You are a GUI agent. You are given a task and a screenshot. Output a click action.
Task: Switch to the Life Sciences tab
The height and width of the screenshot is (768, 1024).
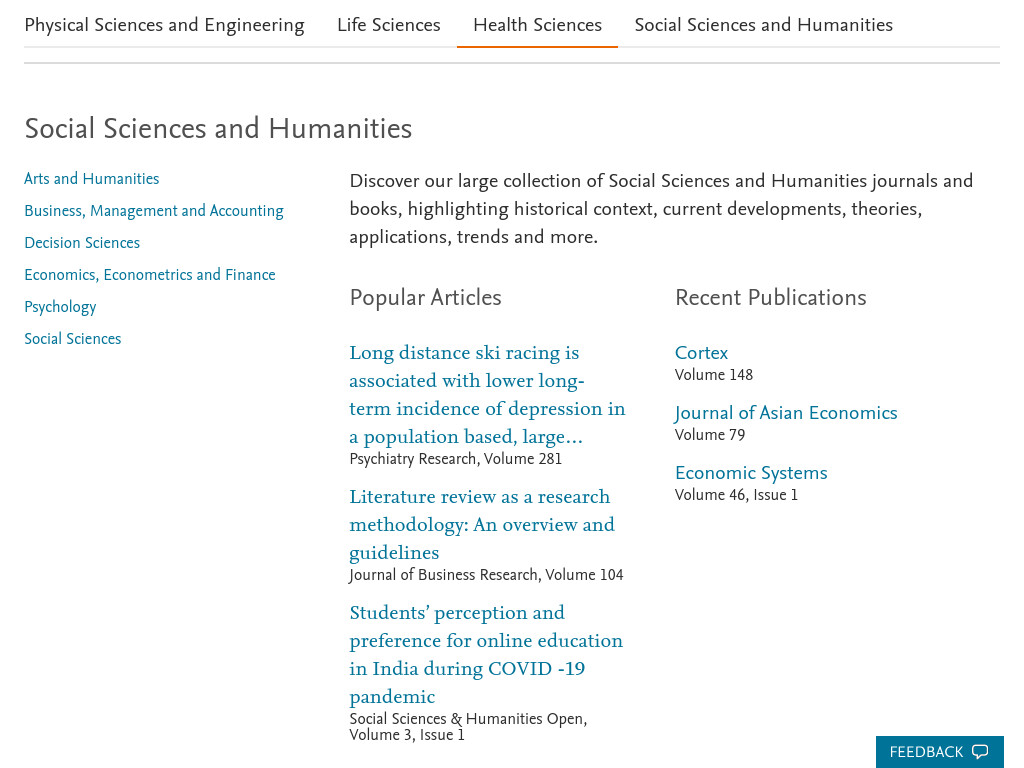coord(389,25)
